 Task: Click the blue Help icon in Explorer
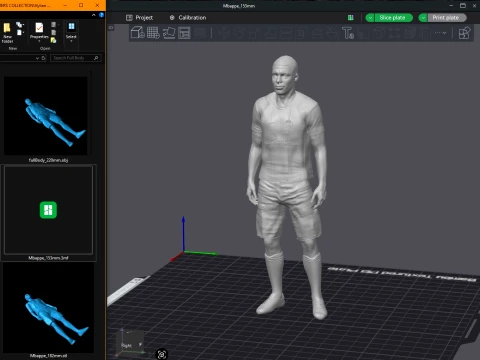click(x=101, y=15)
